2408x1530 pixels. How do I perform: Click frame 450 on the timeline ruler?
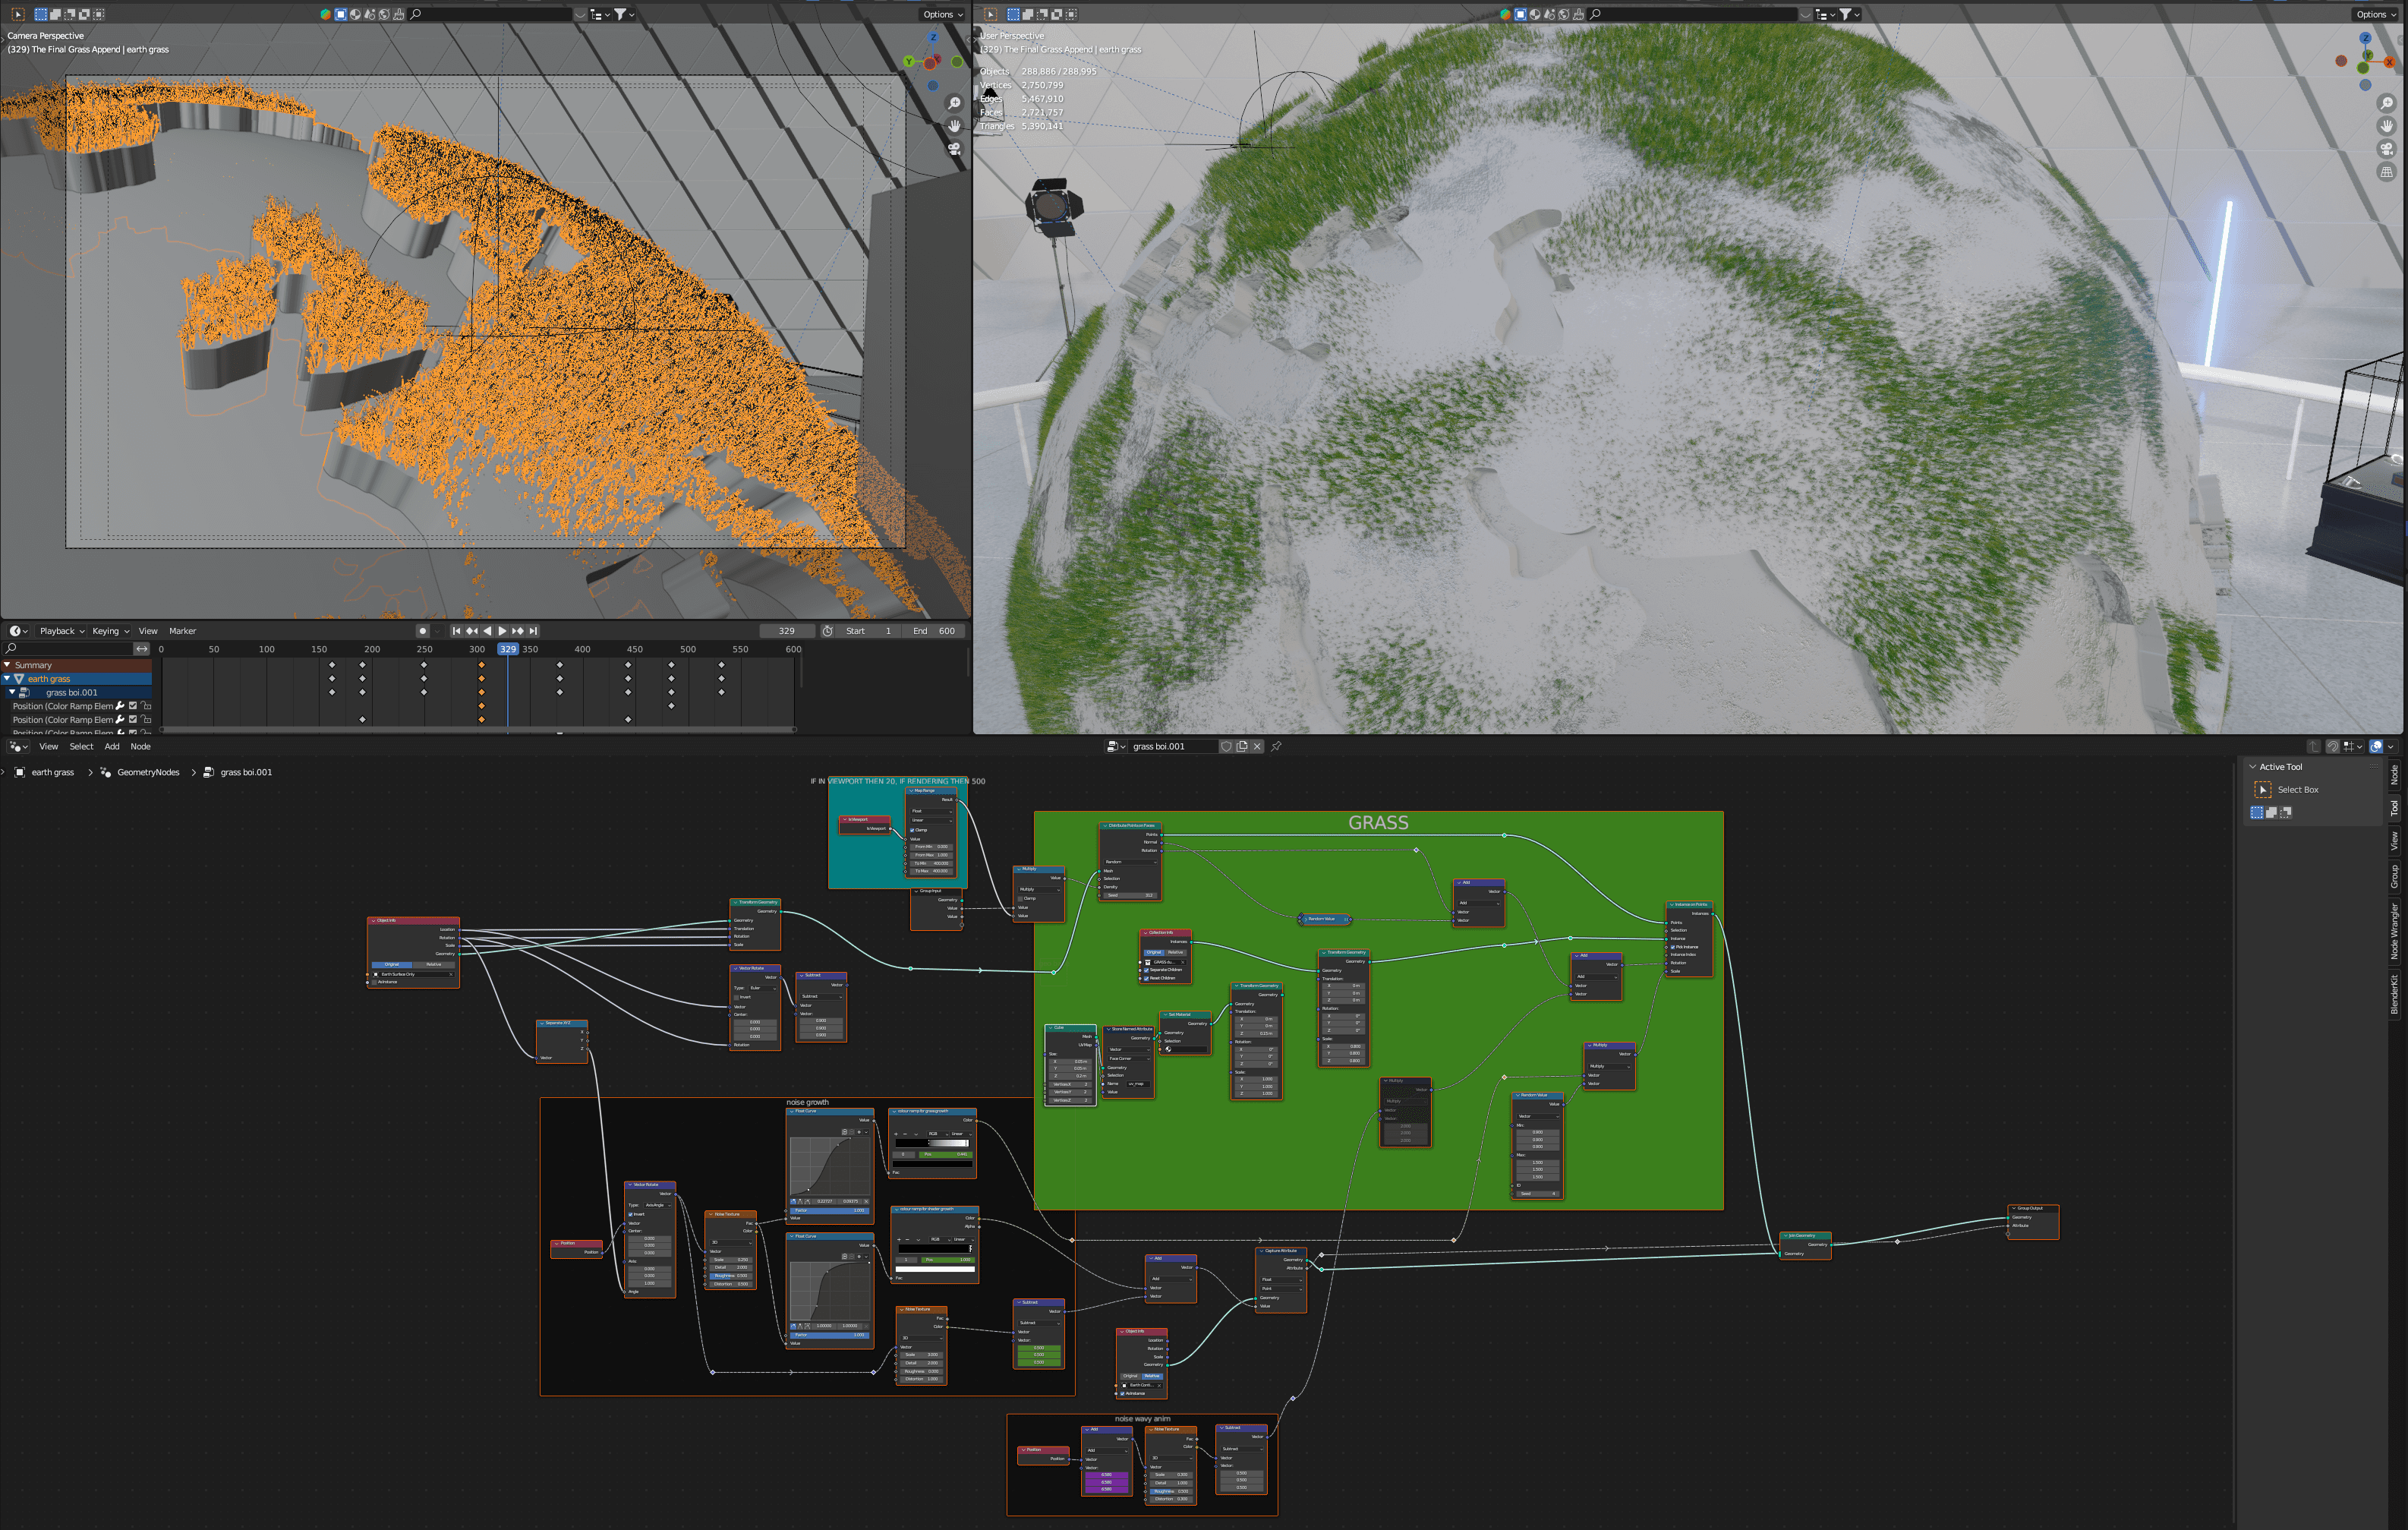pos(635,649)
